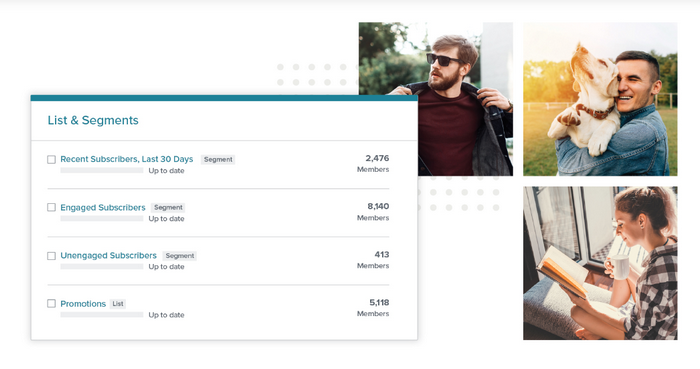Screen dimensions: 700x369
Task: Open photo of man hugging dog
Action: [600, 99]
